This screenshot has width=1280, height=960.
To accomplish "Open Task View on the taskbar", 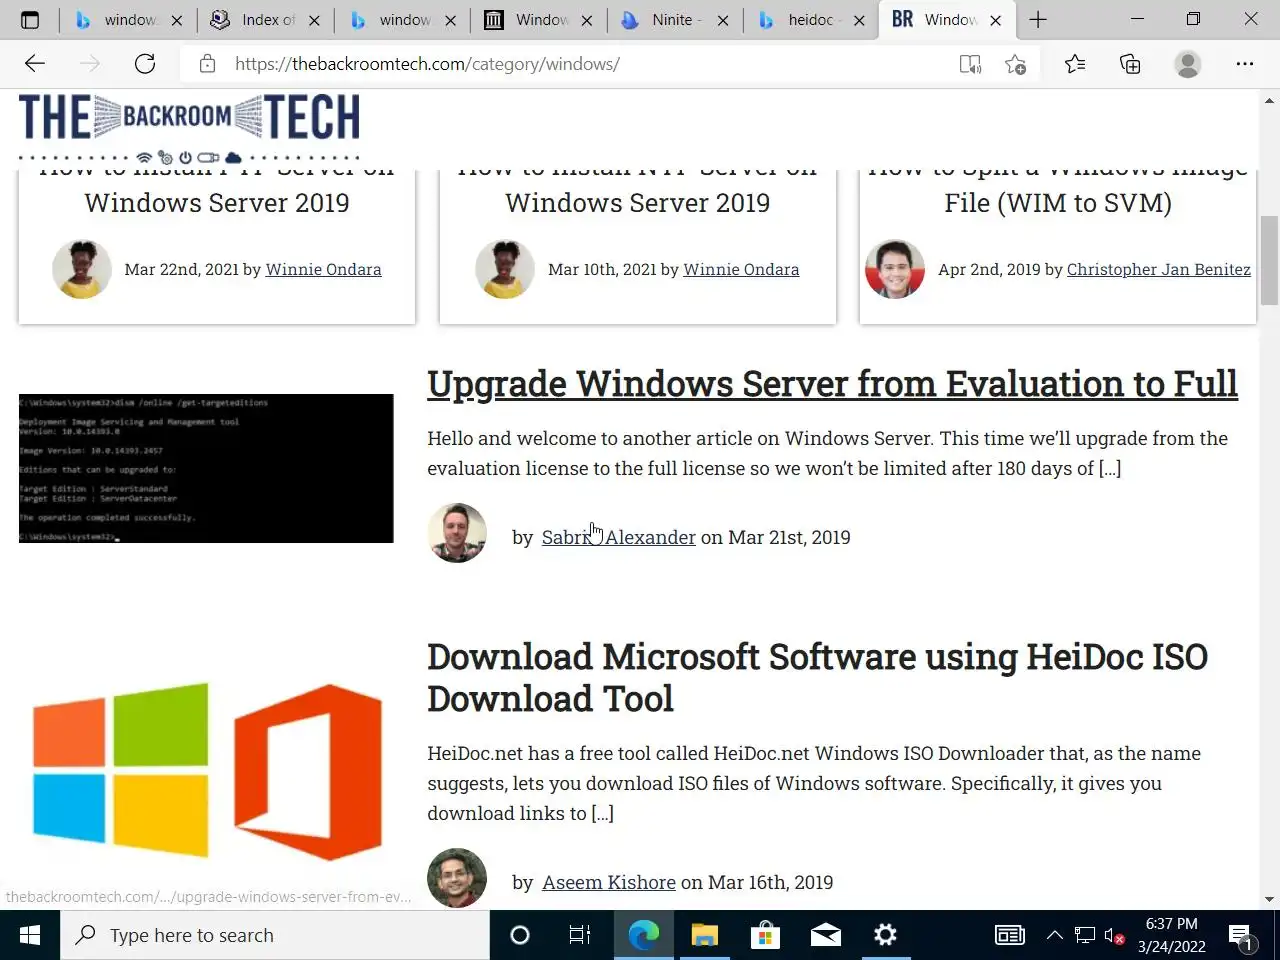I will coord(580,935).
